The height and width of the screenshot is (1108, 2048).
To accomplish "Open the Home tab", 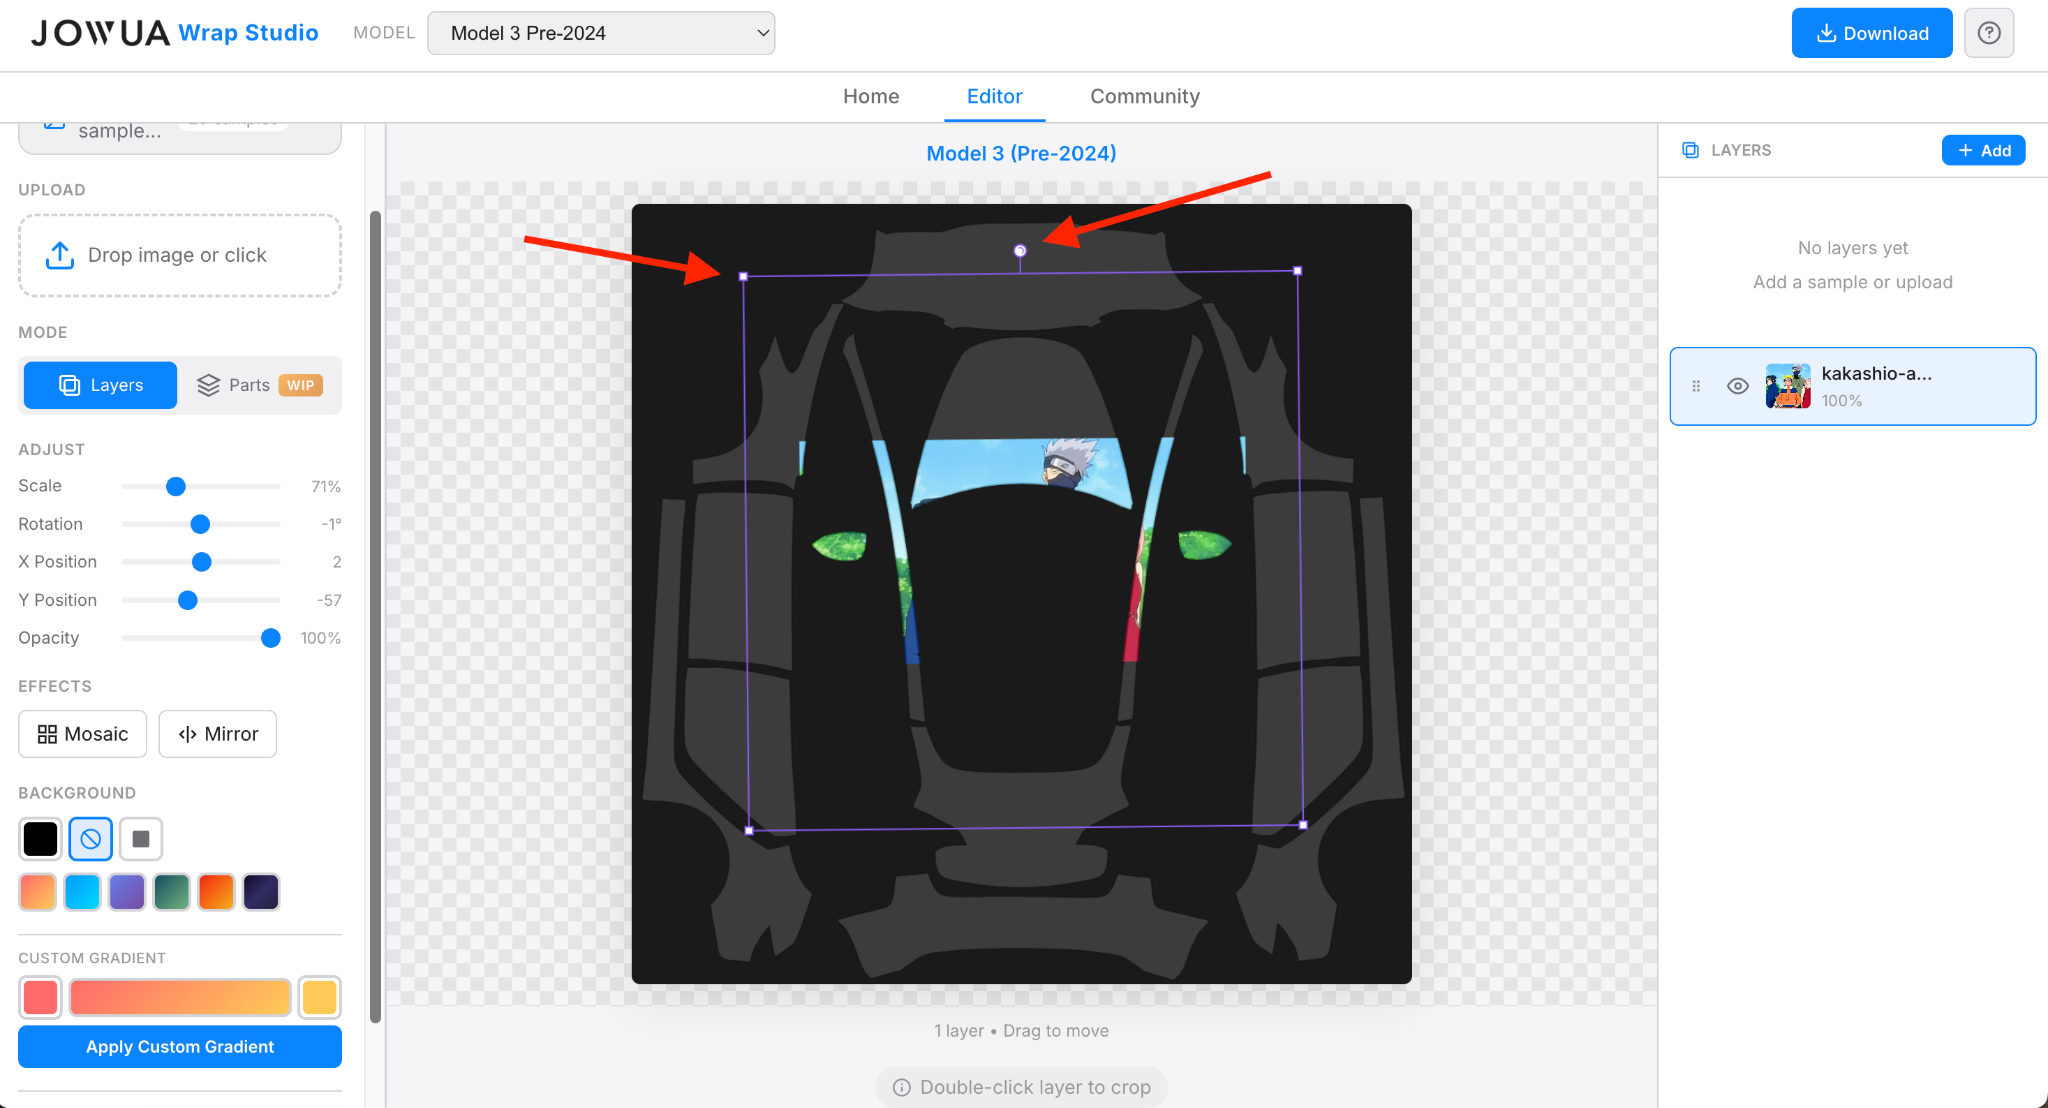I will click(870, 96).
